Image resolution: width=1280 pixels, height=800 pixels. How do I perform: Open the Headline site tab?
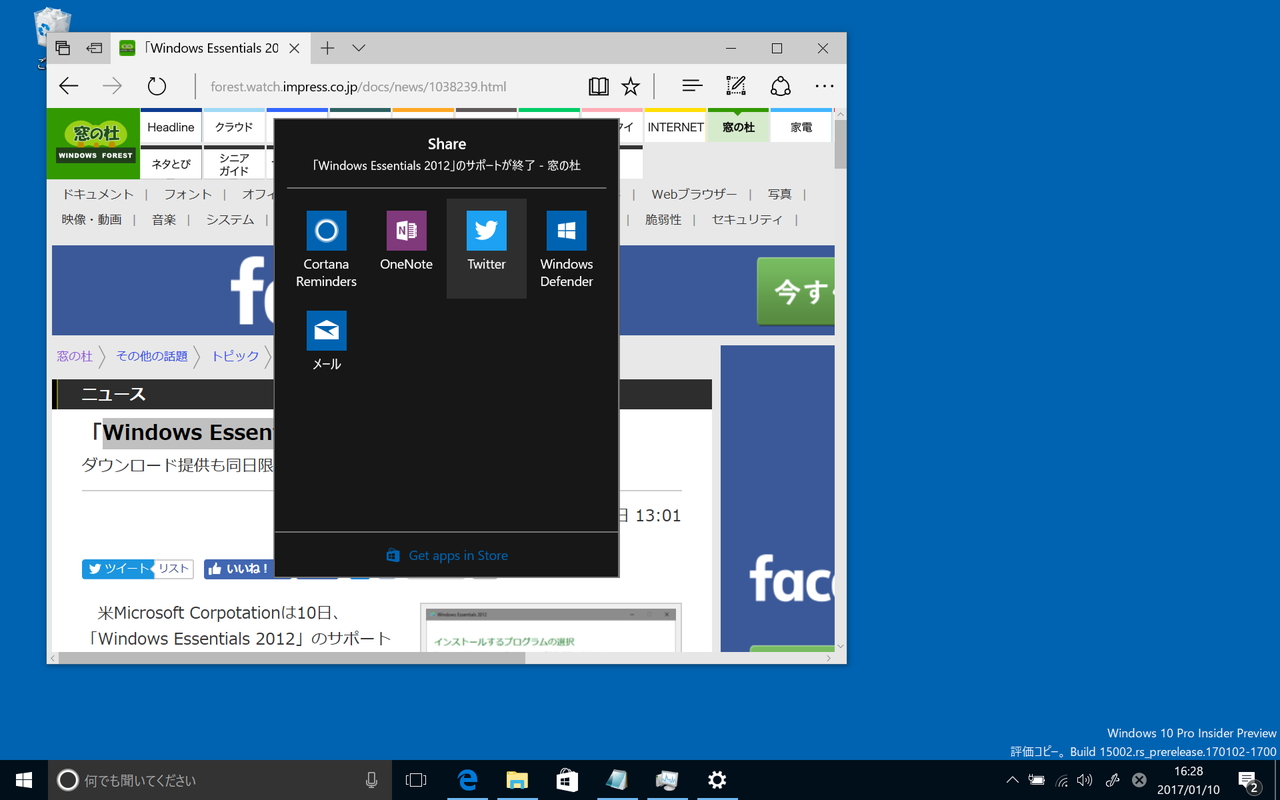[x=171, y=127]
